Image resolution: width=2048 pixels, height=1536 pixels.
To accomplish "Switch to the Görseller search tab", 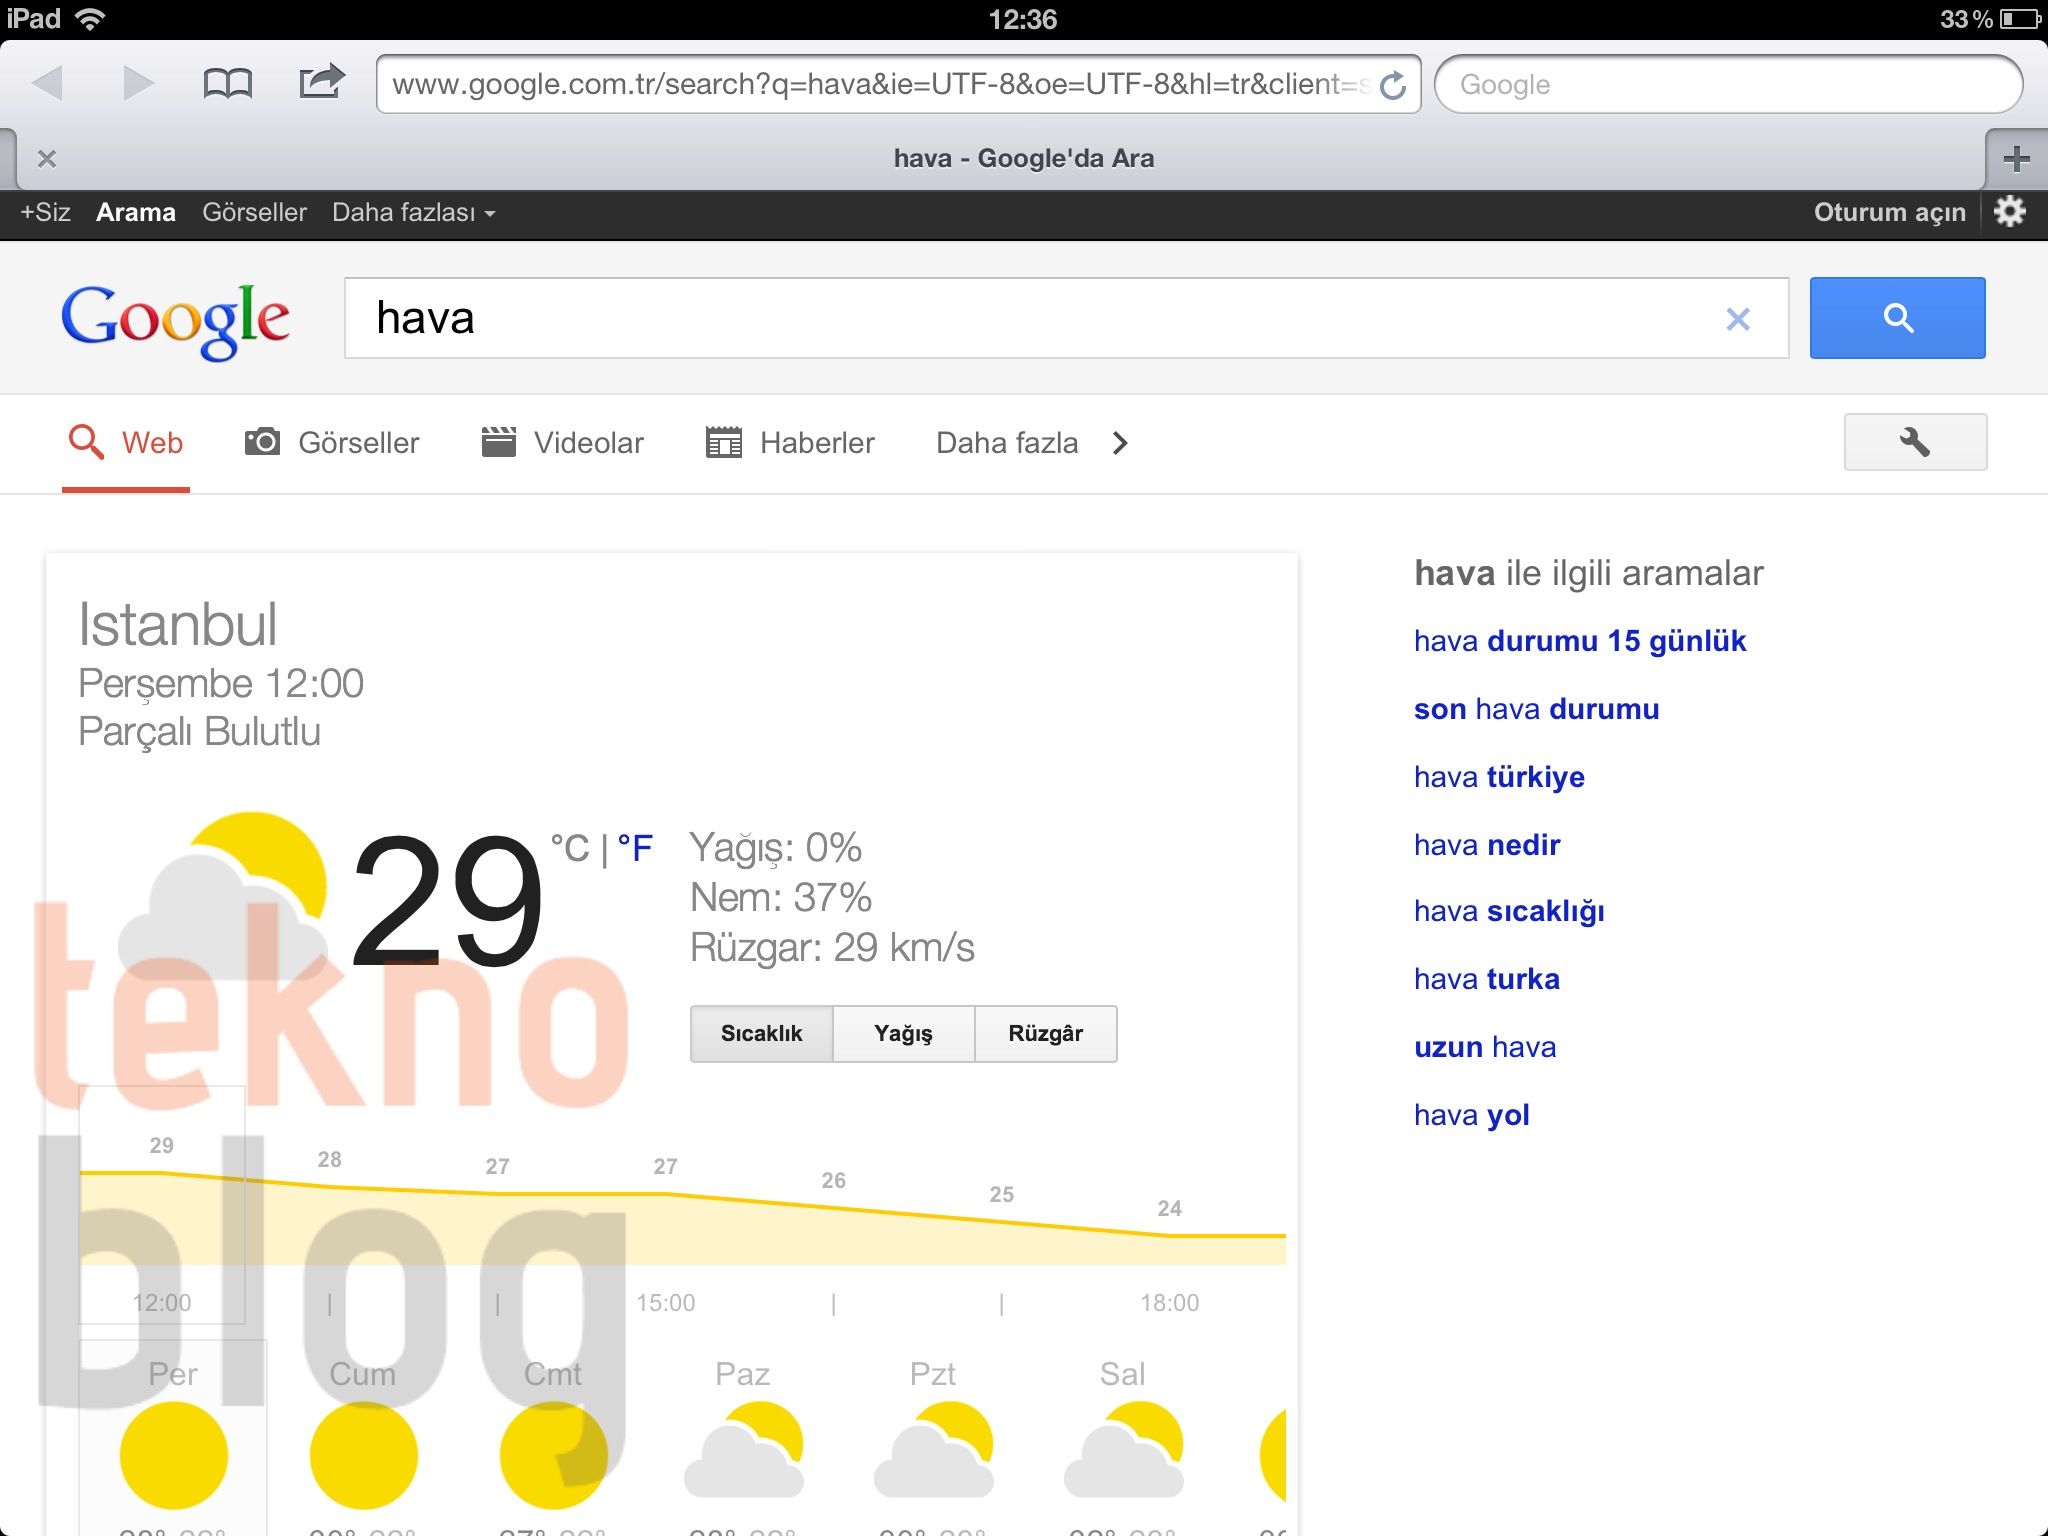I will coord(333,443).
